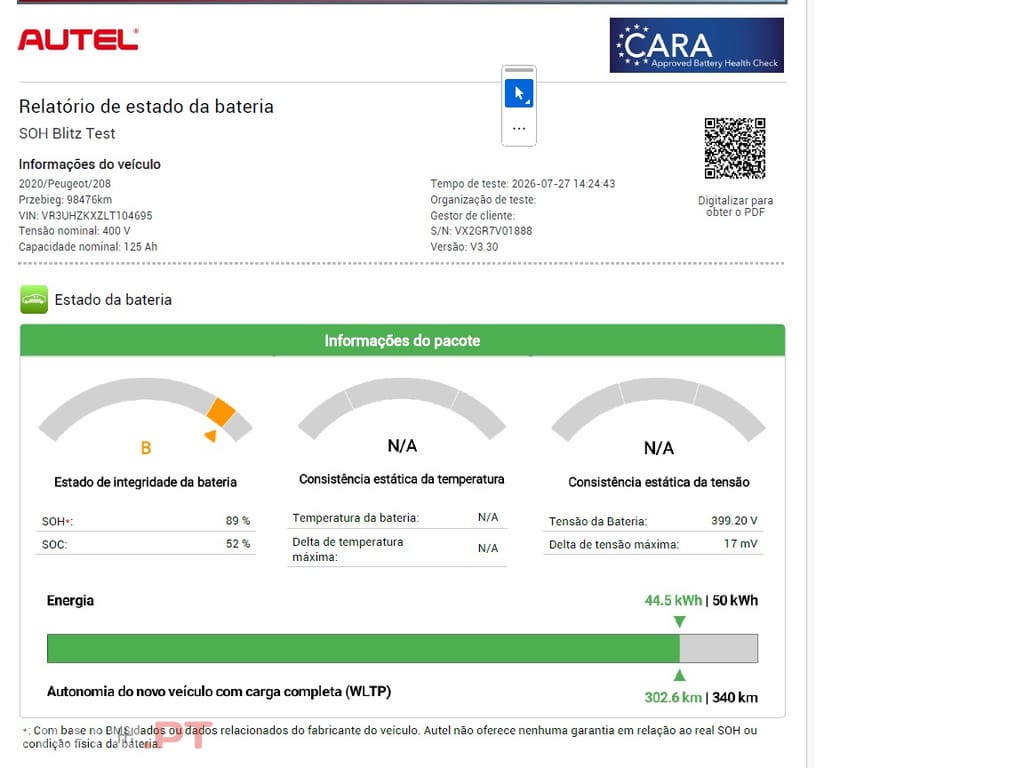Click the 'Delta de temperatura máxima' row

pos(397,549)
